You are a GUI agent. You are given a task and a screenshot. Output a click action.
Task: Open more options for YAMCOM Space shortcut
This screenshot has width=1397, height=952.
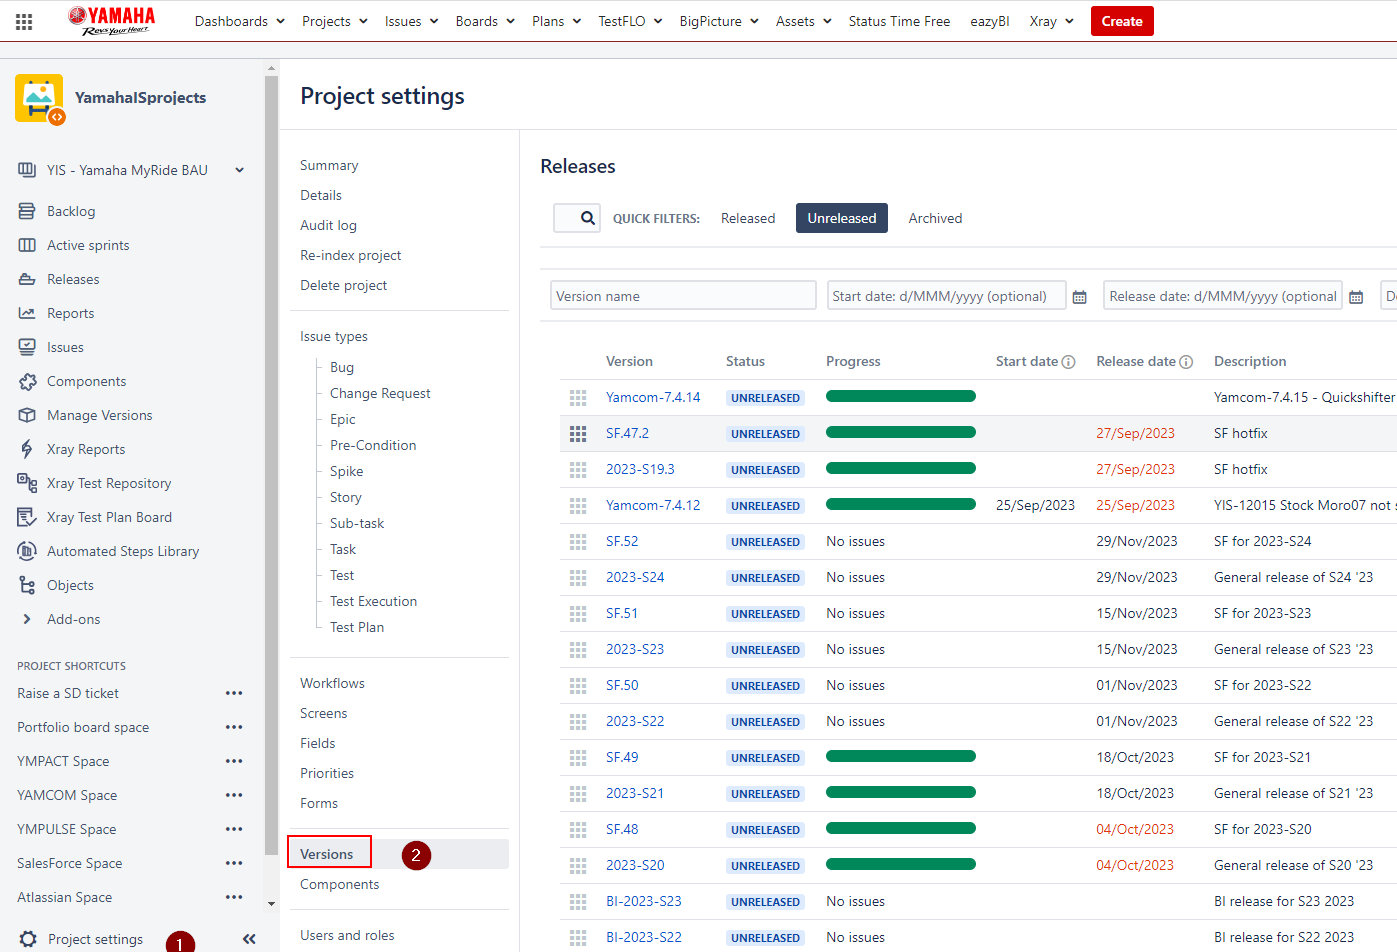point(234,795)
